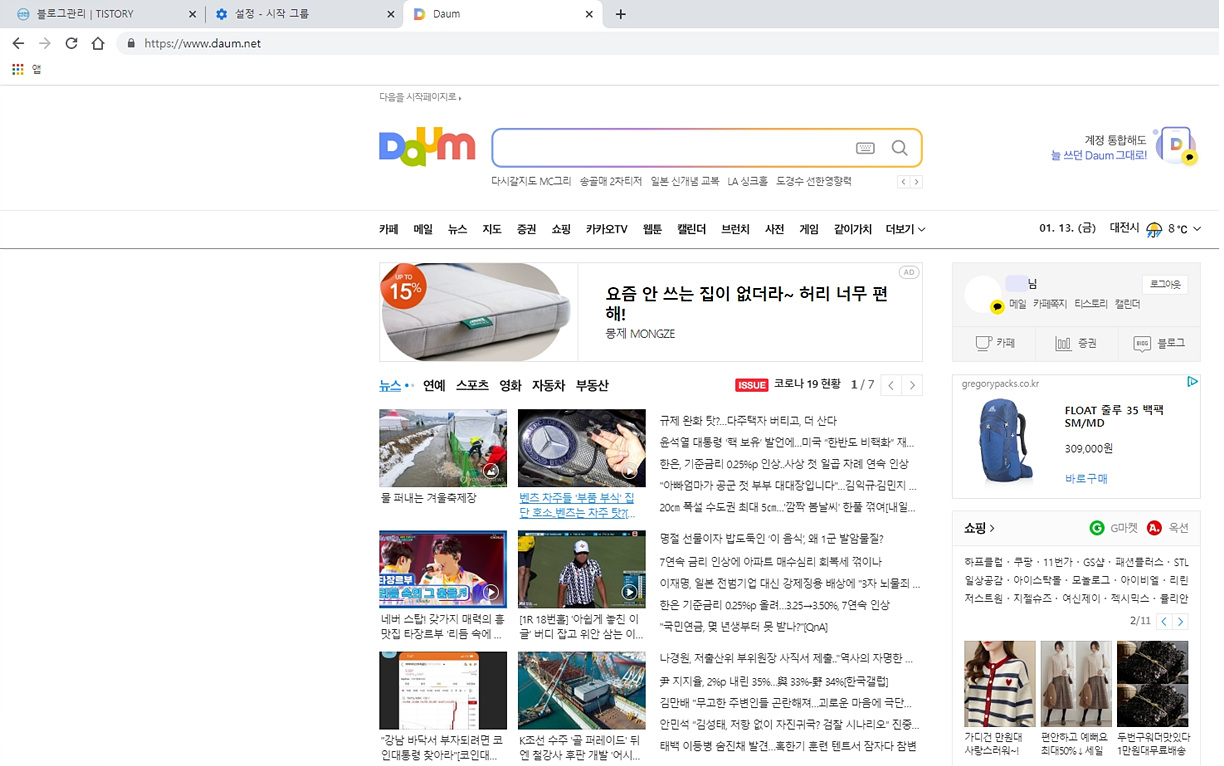Click trending keyword 송골매 2차티저

pos(611,182)
